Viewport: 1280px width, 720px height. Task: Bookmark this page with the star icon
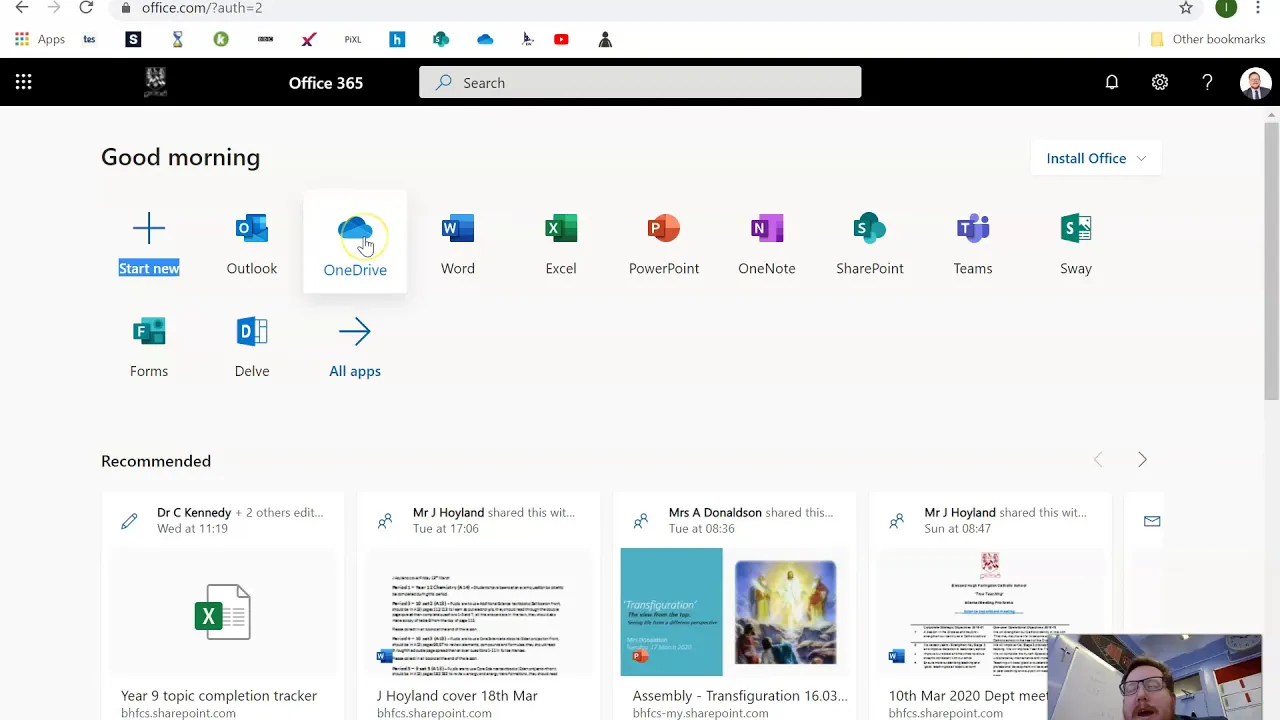[1186, 8]
